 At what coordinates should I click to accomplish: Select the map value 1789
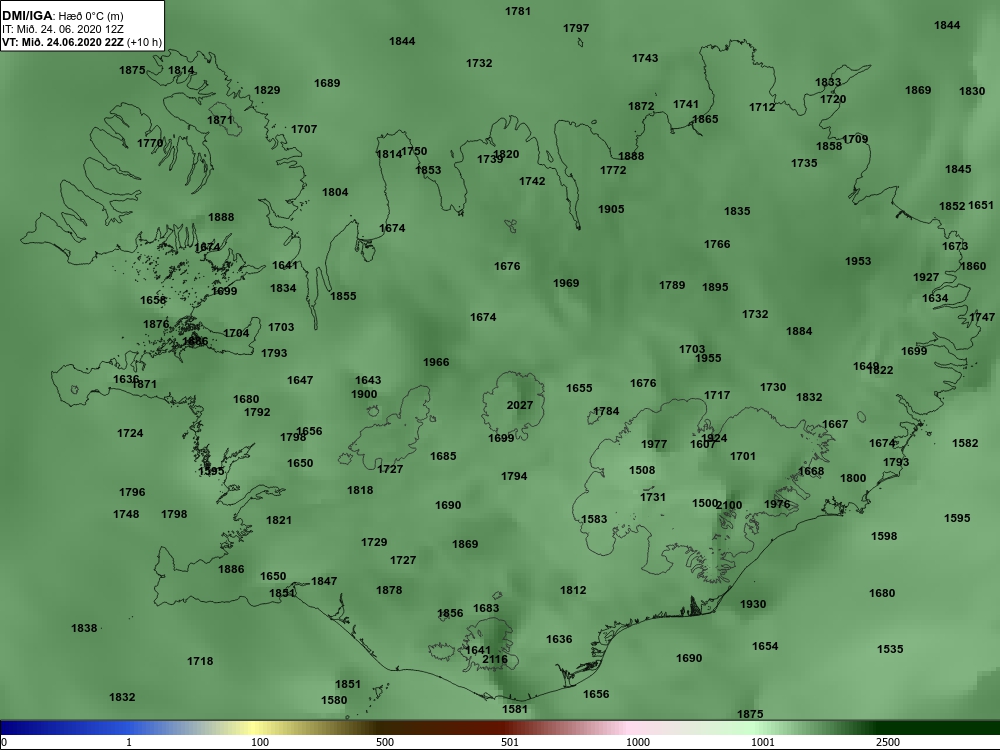[x=672, y=285]
